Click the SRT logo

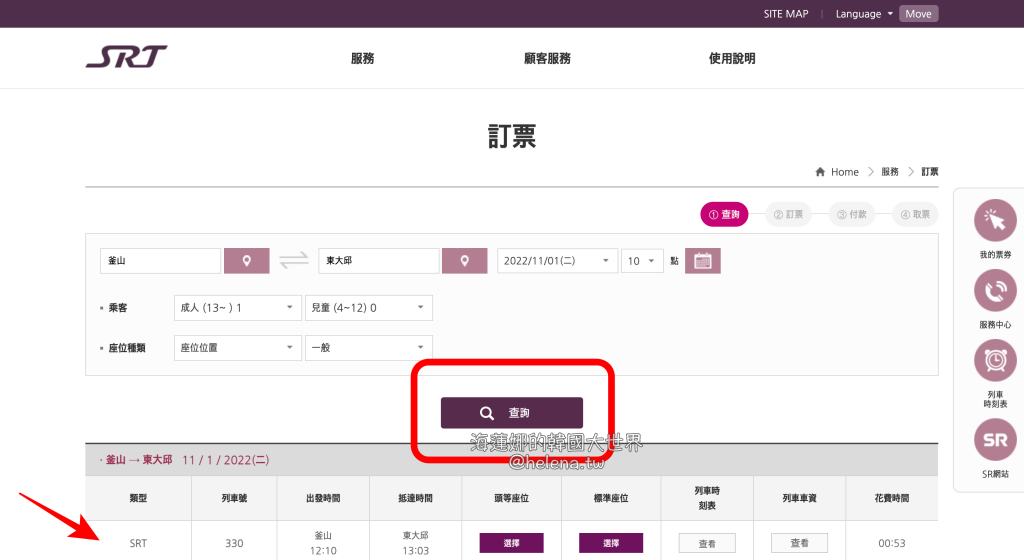126,57
